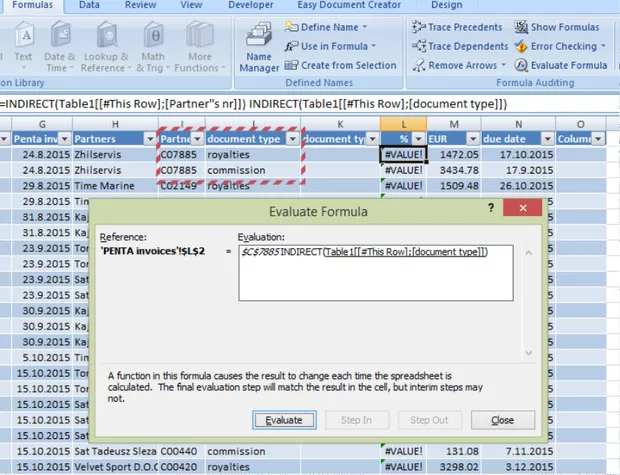This screenshot has width=620, height=475.
Task: Open Date & Time functions
Action: [x=60, y=47]
